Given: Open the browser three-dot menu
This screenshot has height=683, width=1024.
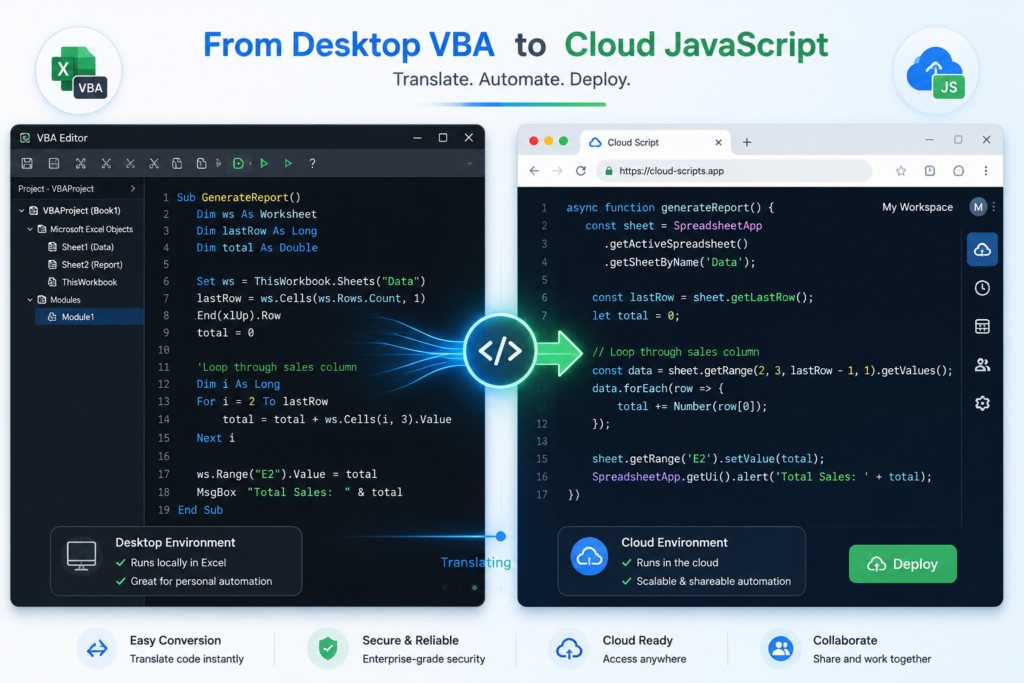Looking at the screenshot, I should (986, 171).
